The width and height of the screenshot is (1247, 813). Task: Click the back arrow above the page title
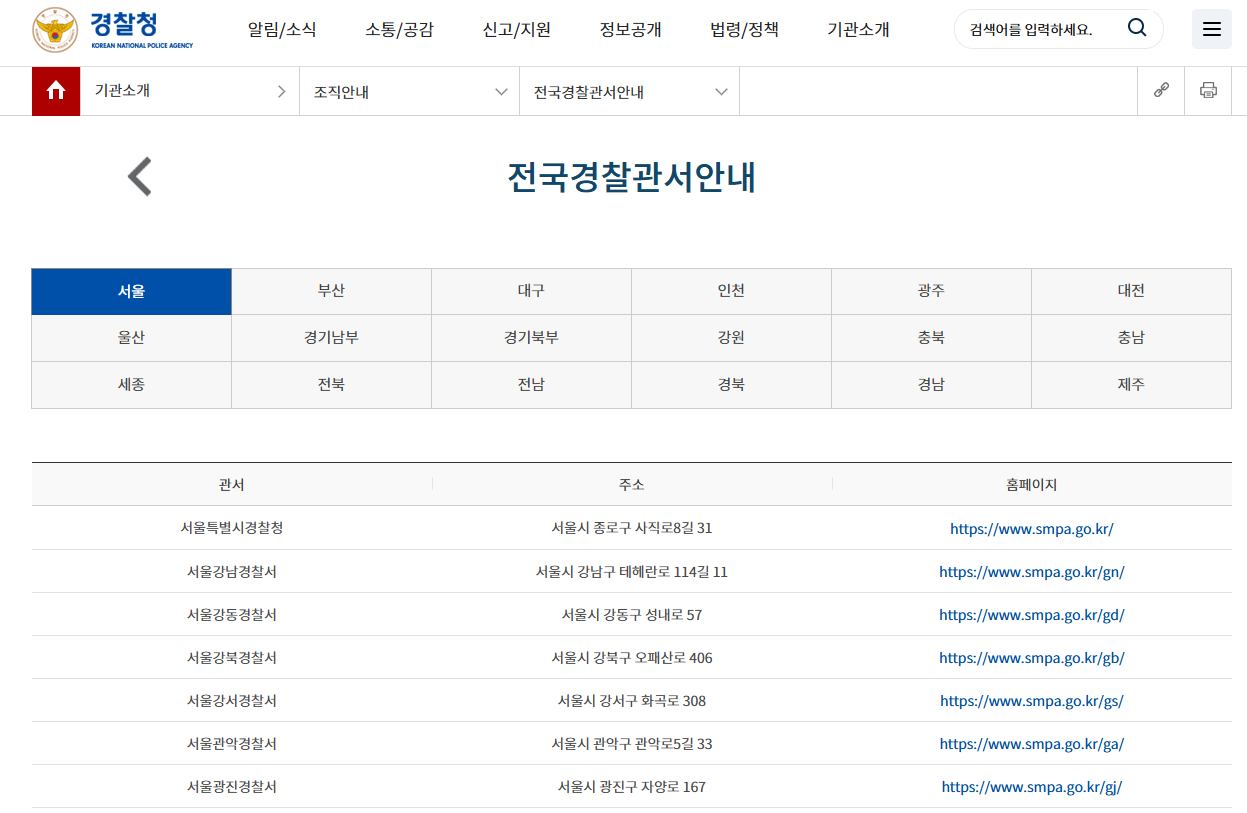[139, 176]
